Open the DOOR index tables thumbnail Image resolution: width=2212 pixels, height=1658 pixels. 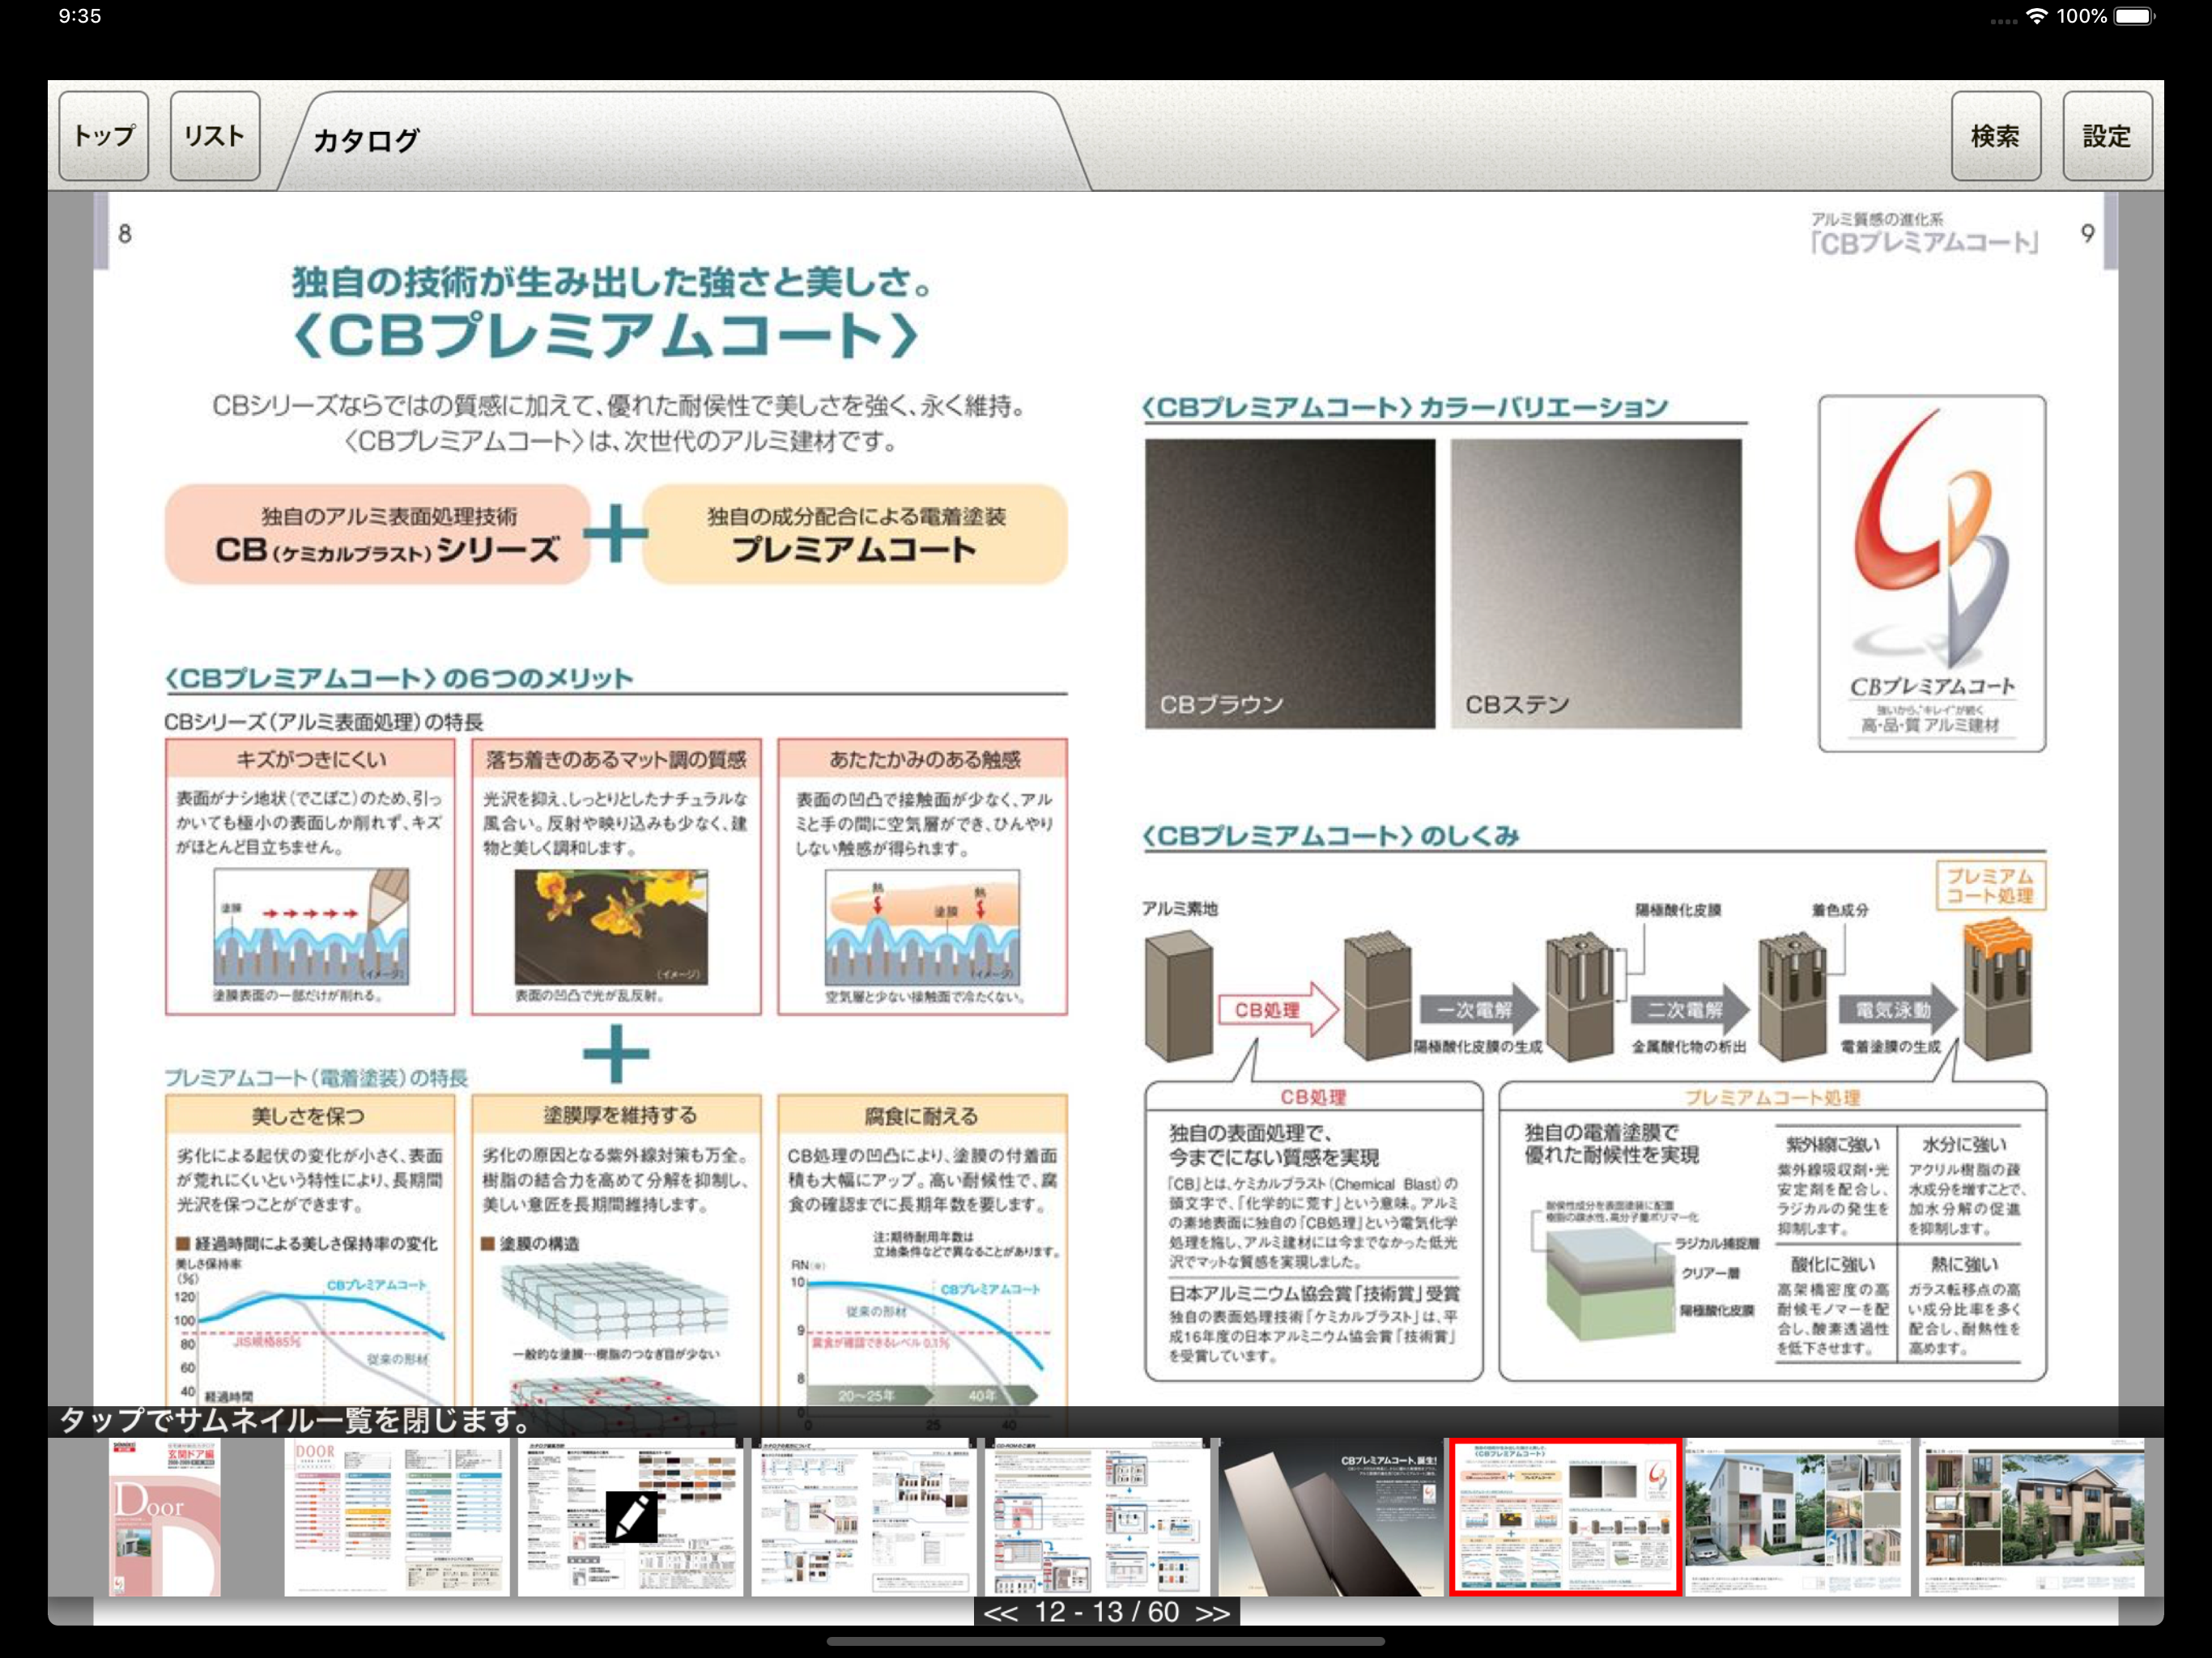[x=397, y=1518]
